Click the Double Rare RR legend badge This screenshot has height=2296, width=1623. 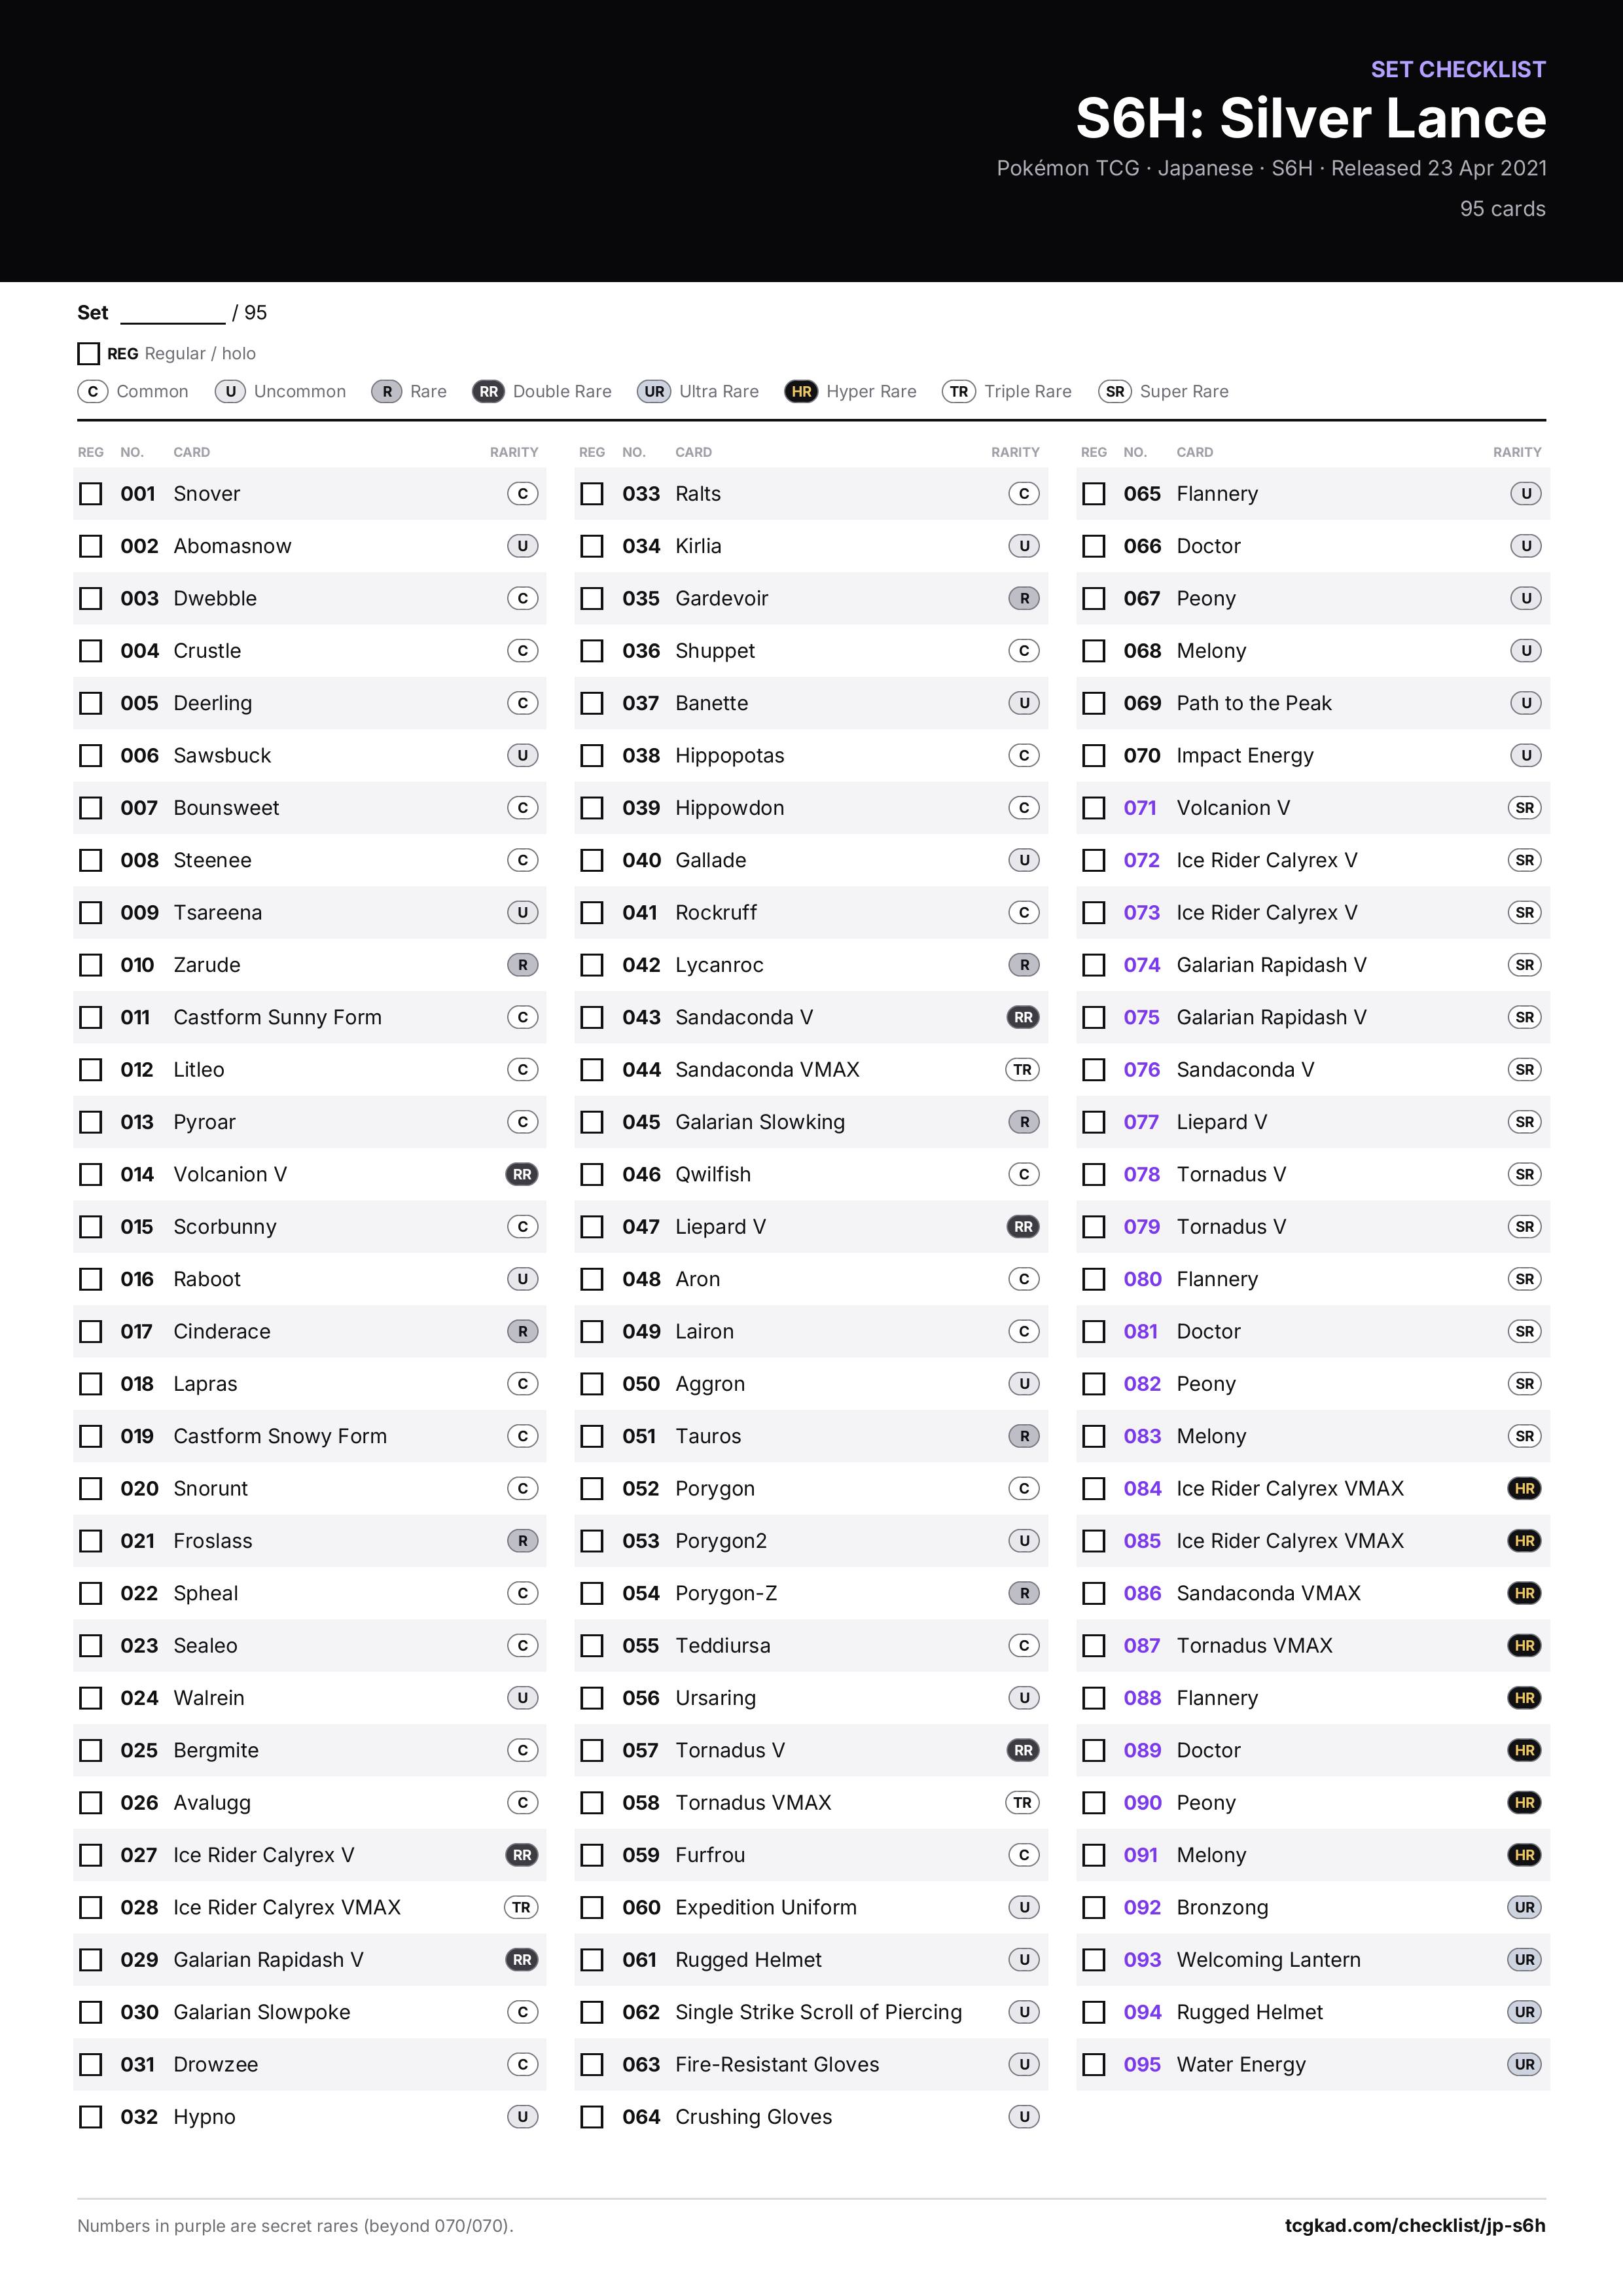[488, 391]
